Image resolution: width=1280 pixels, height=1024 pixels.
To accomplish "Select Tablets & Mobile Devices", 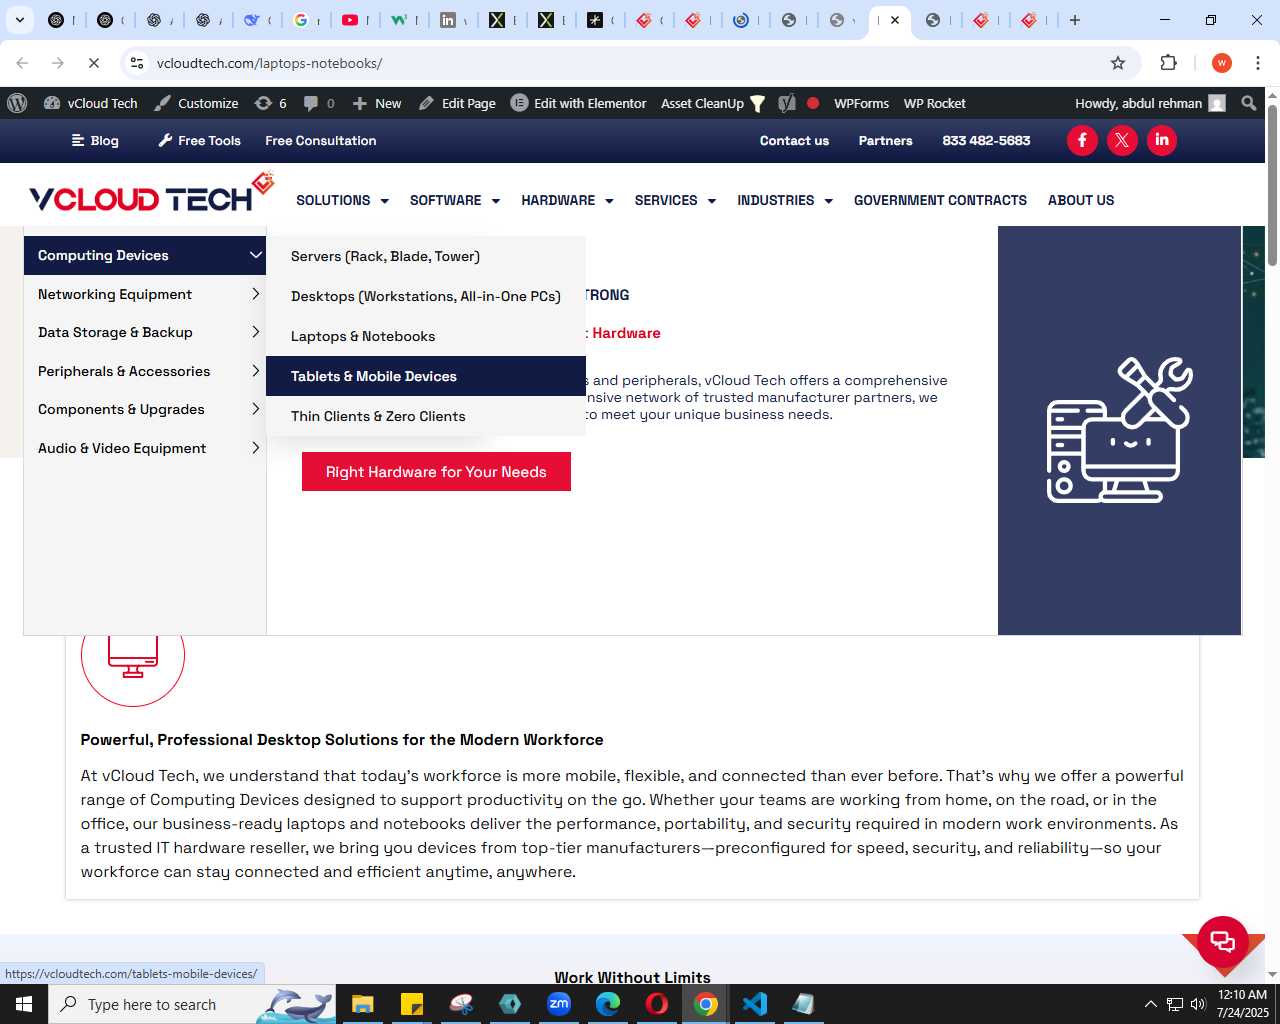I will [x=426, y=376].
